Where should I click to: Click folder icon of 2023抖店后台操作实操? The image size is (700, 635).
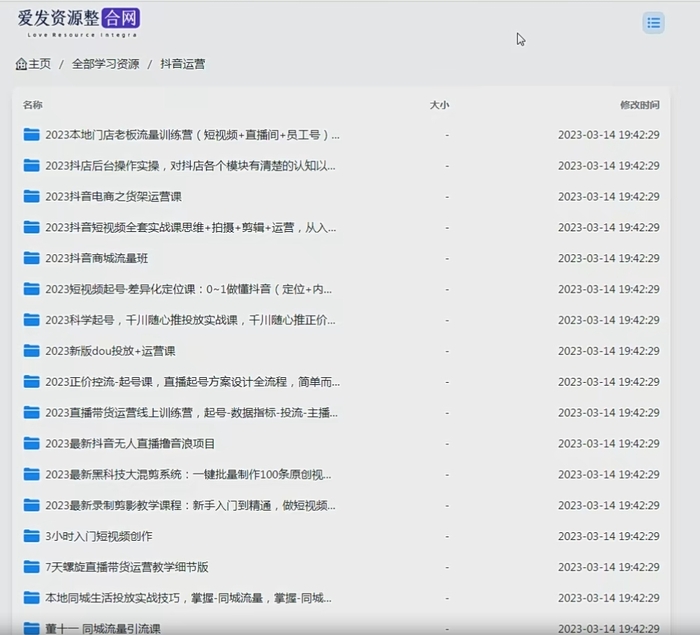(31, 166)
